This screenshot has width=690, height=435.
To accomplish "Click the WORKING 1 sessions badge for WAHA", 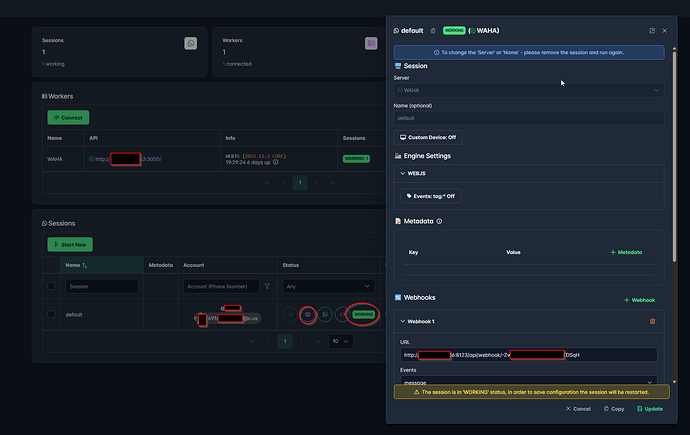I will (356, 159).
